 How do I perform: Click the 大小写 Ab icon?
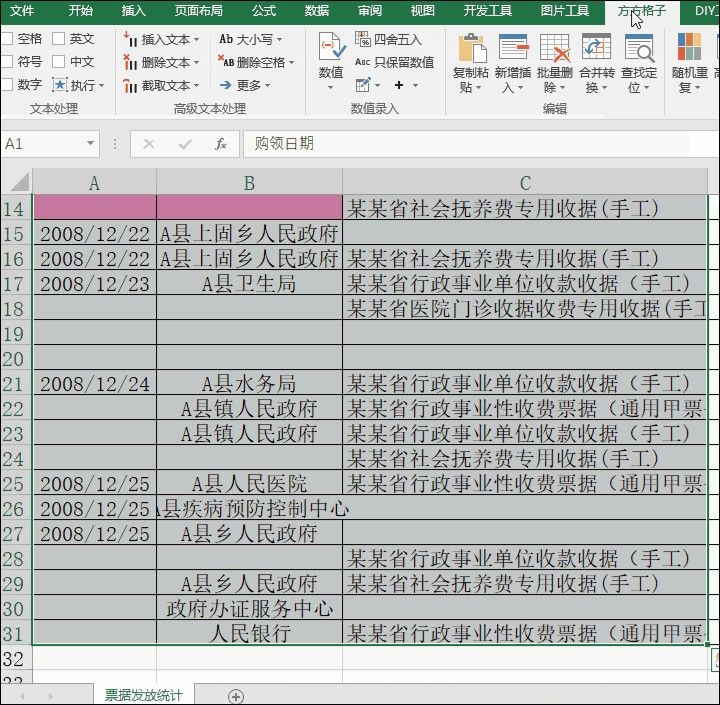pos(226,39)
